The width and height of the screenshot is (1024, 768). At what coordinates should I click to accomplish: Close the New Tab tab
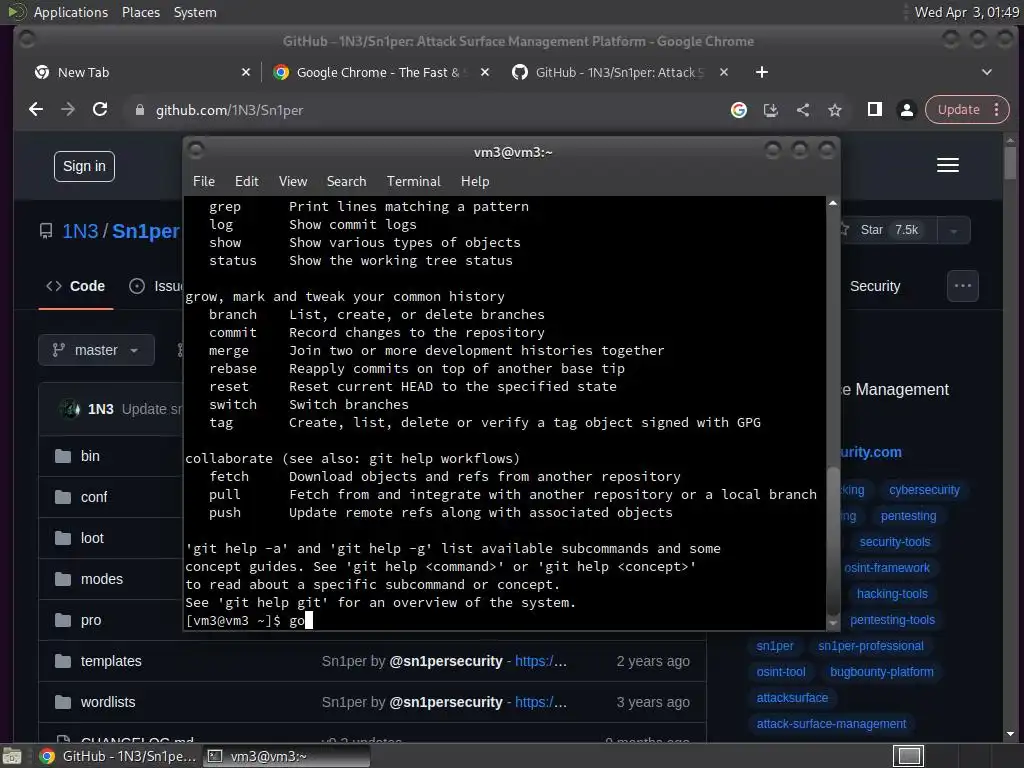(x=246, y=72)
